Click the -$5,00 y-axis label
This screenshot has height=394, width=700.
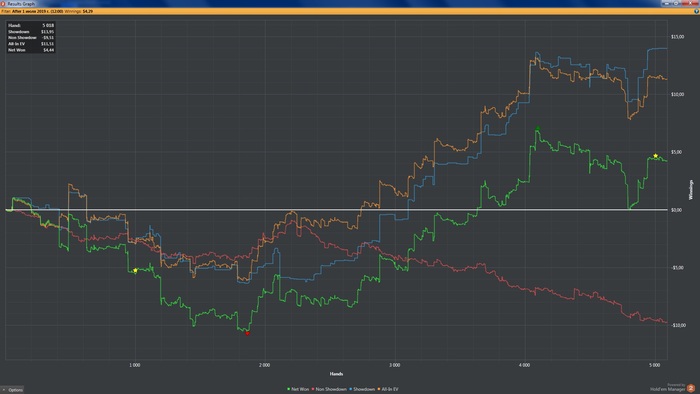(x=677, y=268)
